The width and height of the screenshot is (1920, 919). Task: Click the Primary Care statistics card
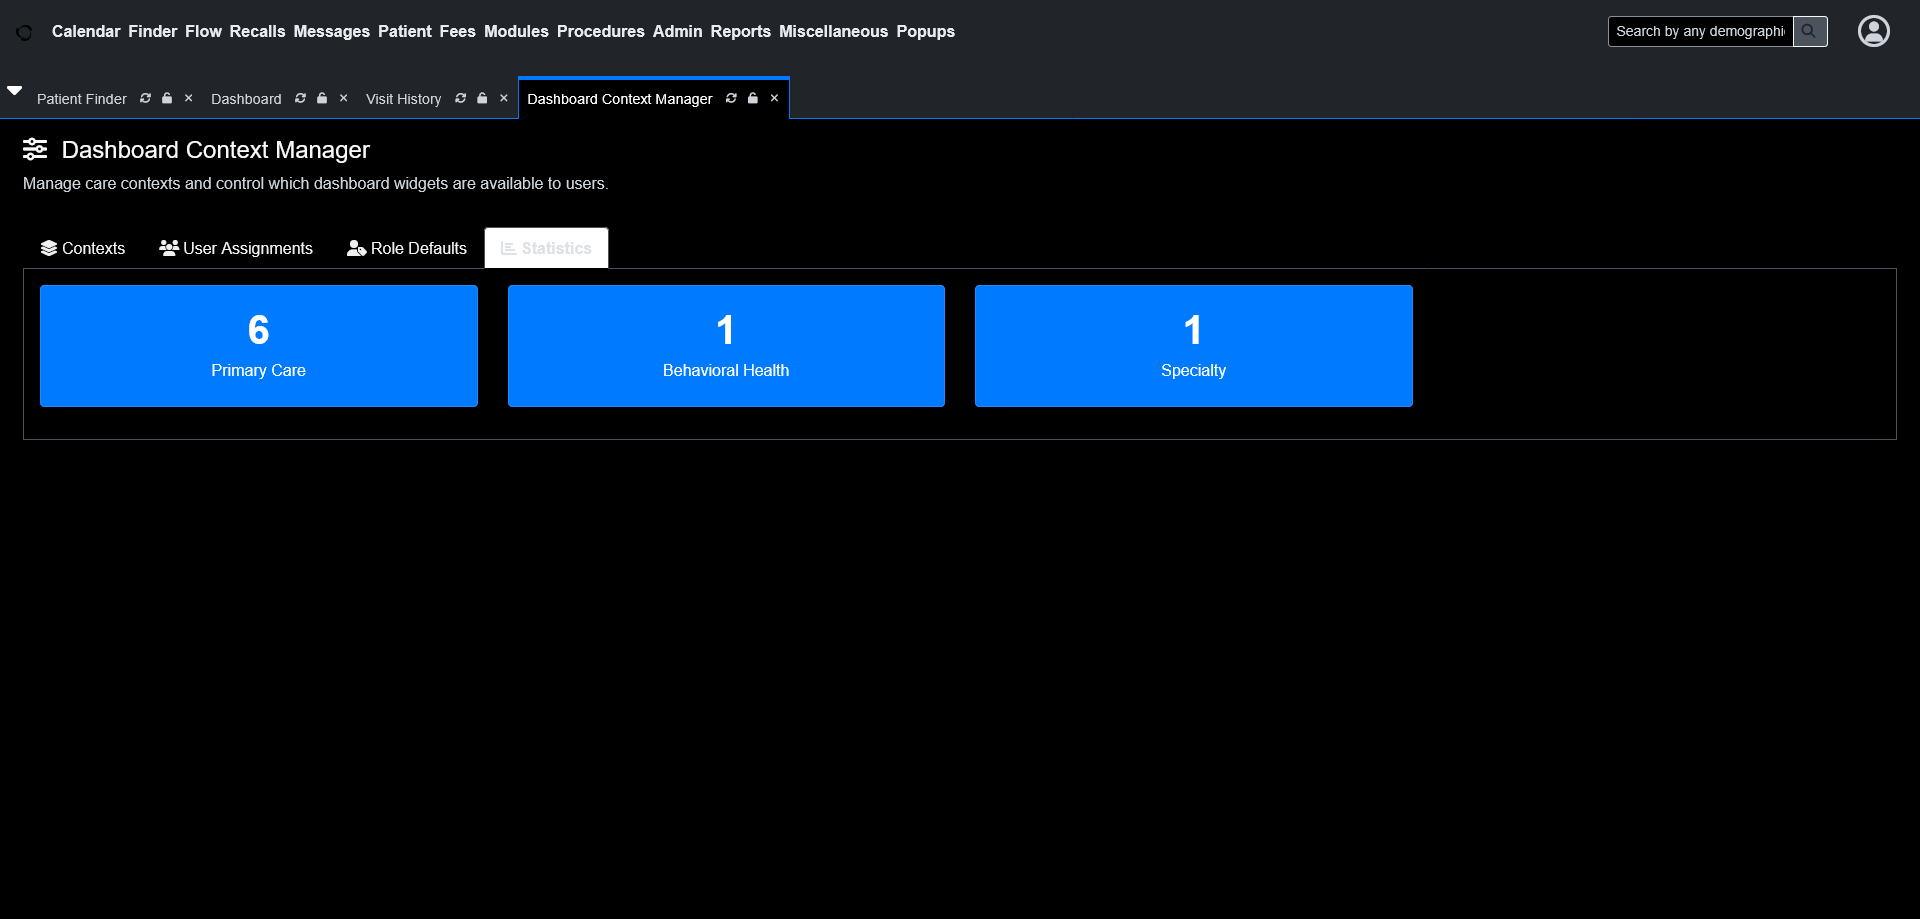258,346
